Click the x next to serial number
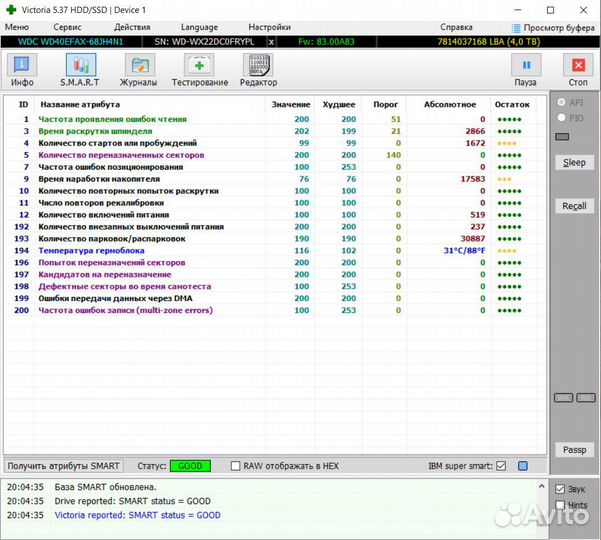Screen dimensions: 601x540 [272, 42]
